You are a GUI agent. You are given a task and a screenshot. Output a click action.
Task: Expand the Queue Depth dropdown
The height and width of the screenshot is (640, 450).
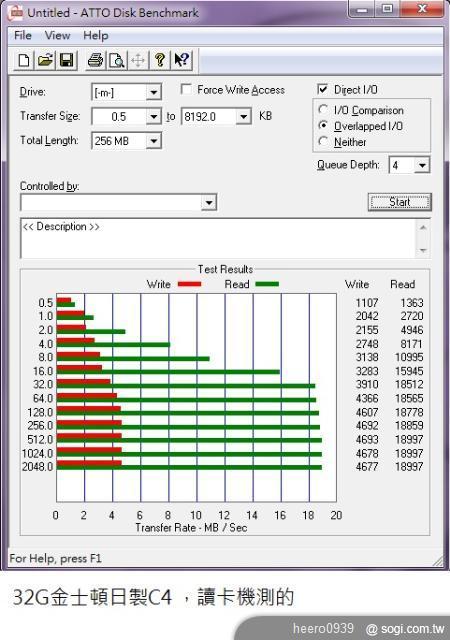(422, 165)
